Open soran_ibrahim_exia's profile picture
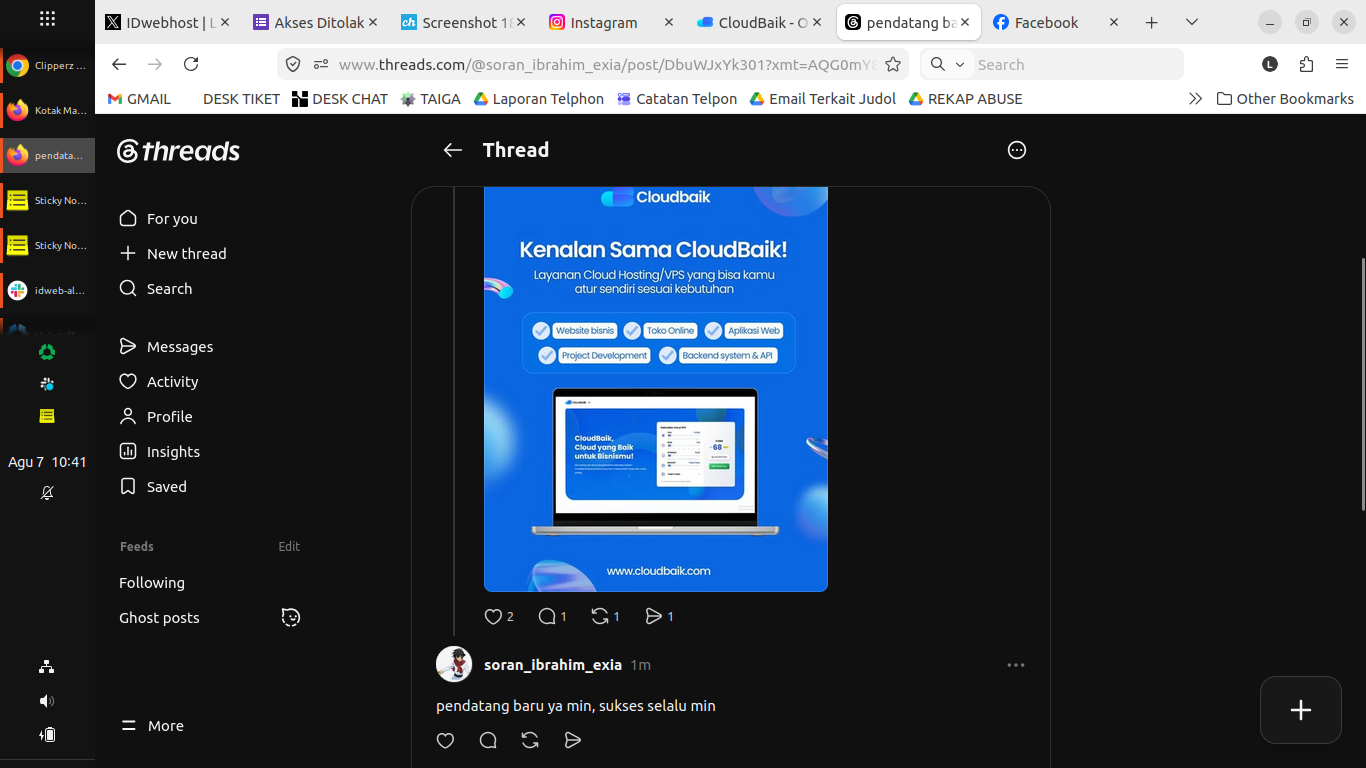1366x768 pixels. (x=454, y=665)
